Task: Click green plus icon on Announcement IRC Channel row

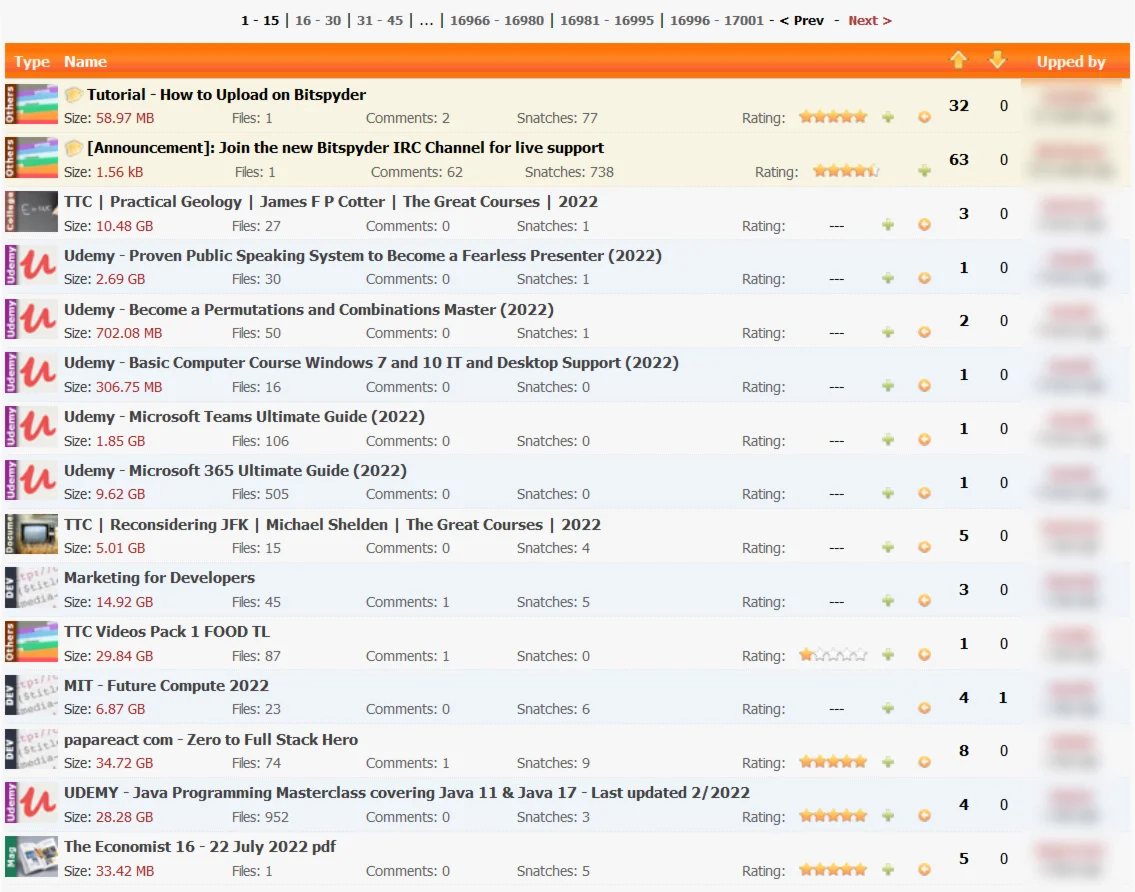Action: tap(924, 171)
